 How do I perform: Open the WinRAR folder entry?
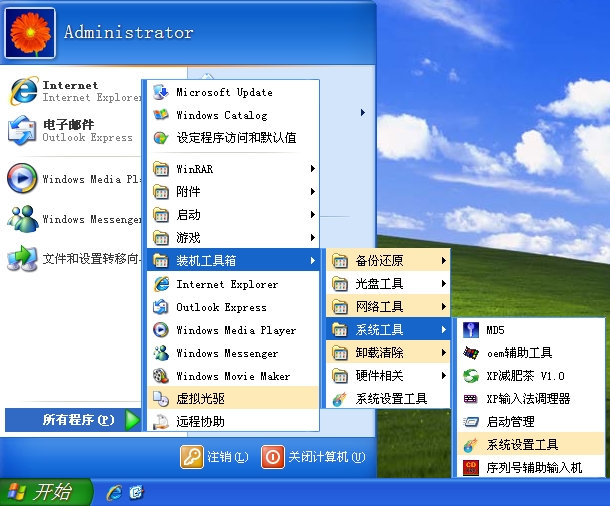tap(233, 169)
